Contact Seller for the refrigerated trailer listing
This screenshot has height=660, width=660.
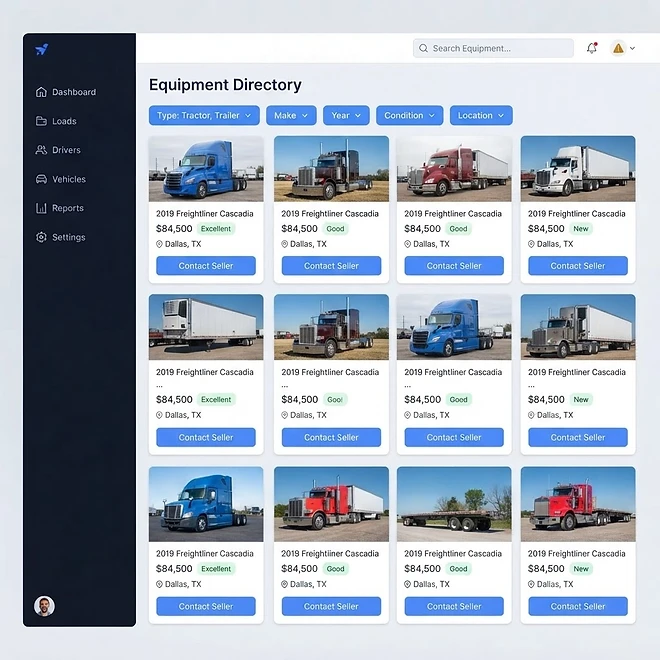pos(206,437)
